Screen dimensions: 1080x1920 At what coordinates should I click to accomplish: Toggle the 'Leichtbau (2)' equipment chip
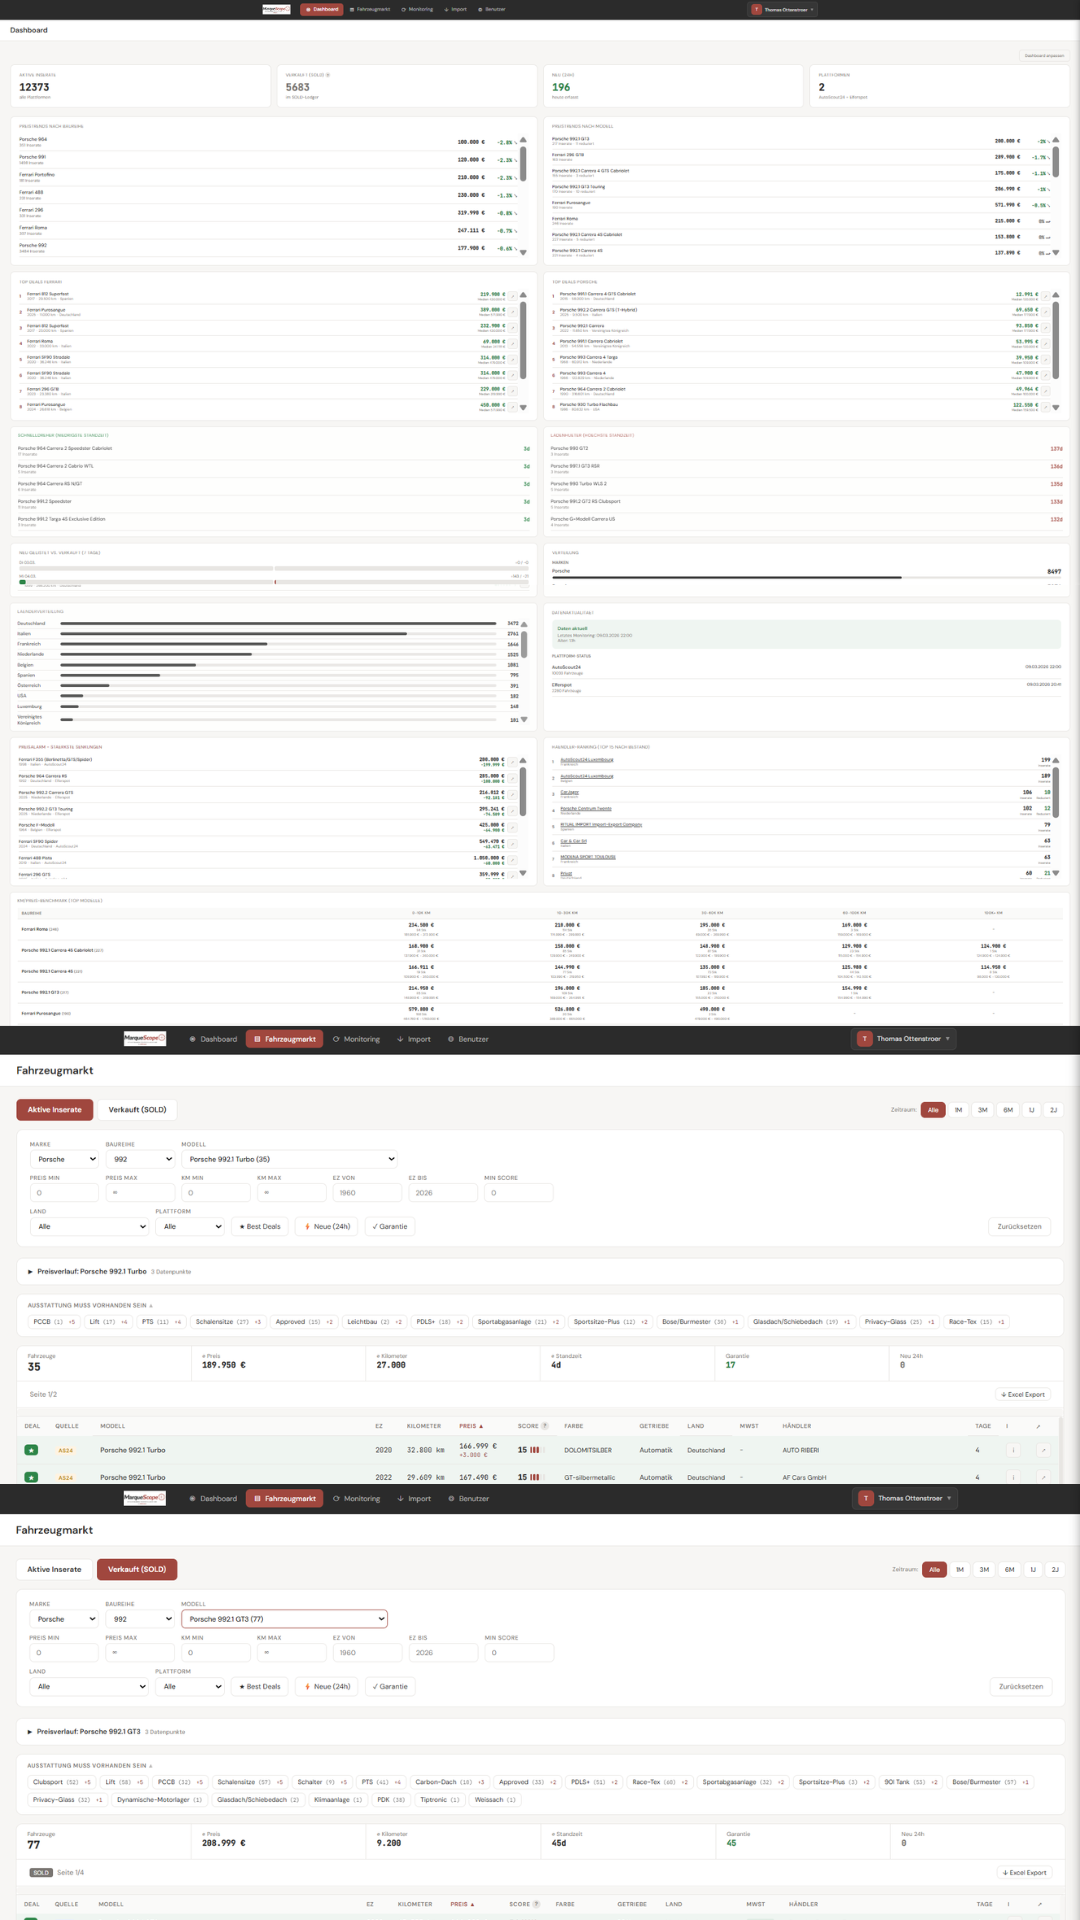[374, 1322]
